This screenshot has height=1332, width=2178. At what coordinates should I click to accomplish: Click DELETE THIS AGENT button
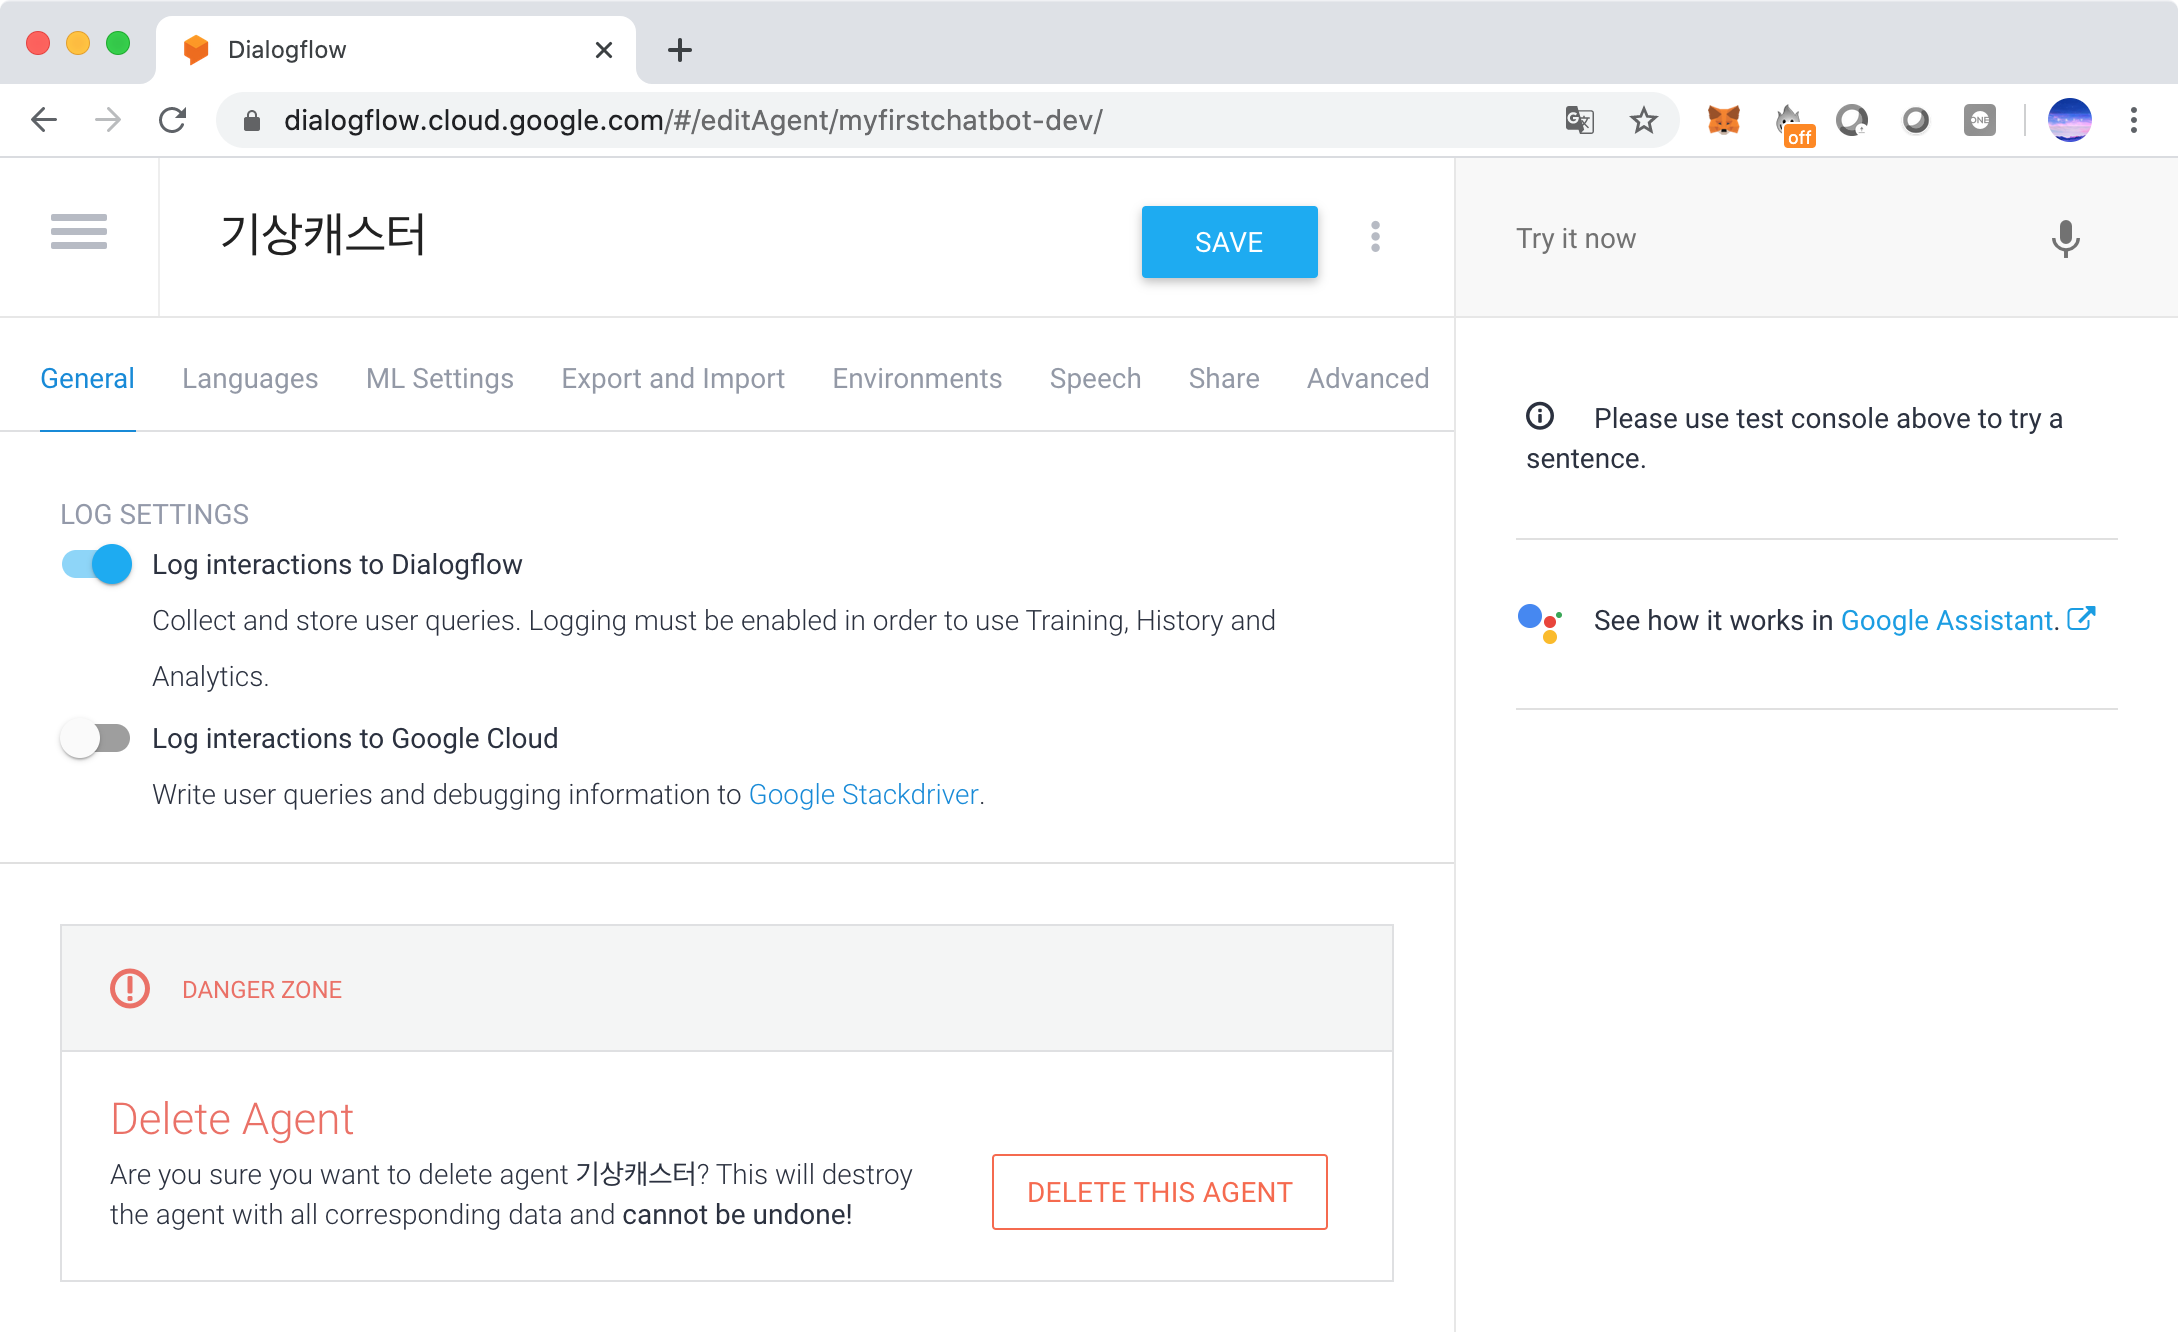pyautogui.click(x=1159, y=1192)
